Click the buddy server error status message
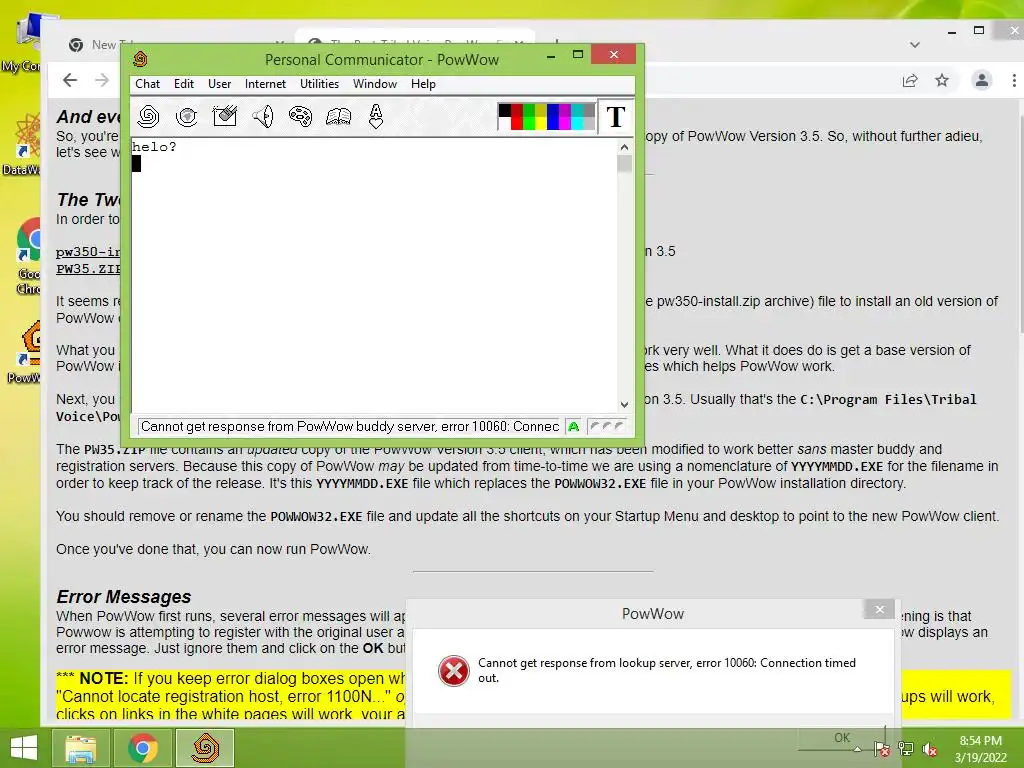 (x=349, y=426)
